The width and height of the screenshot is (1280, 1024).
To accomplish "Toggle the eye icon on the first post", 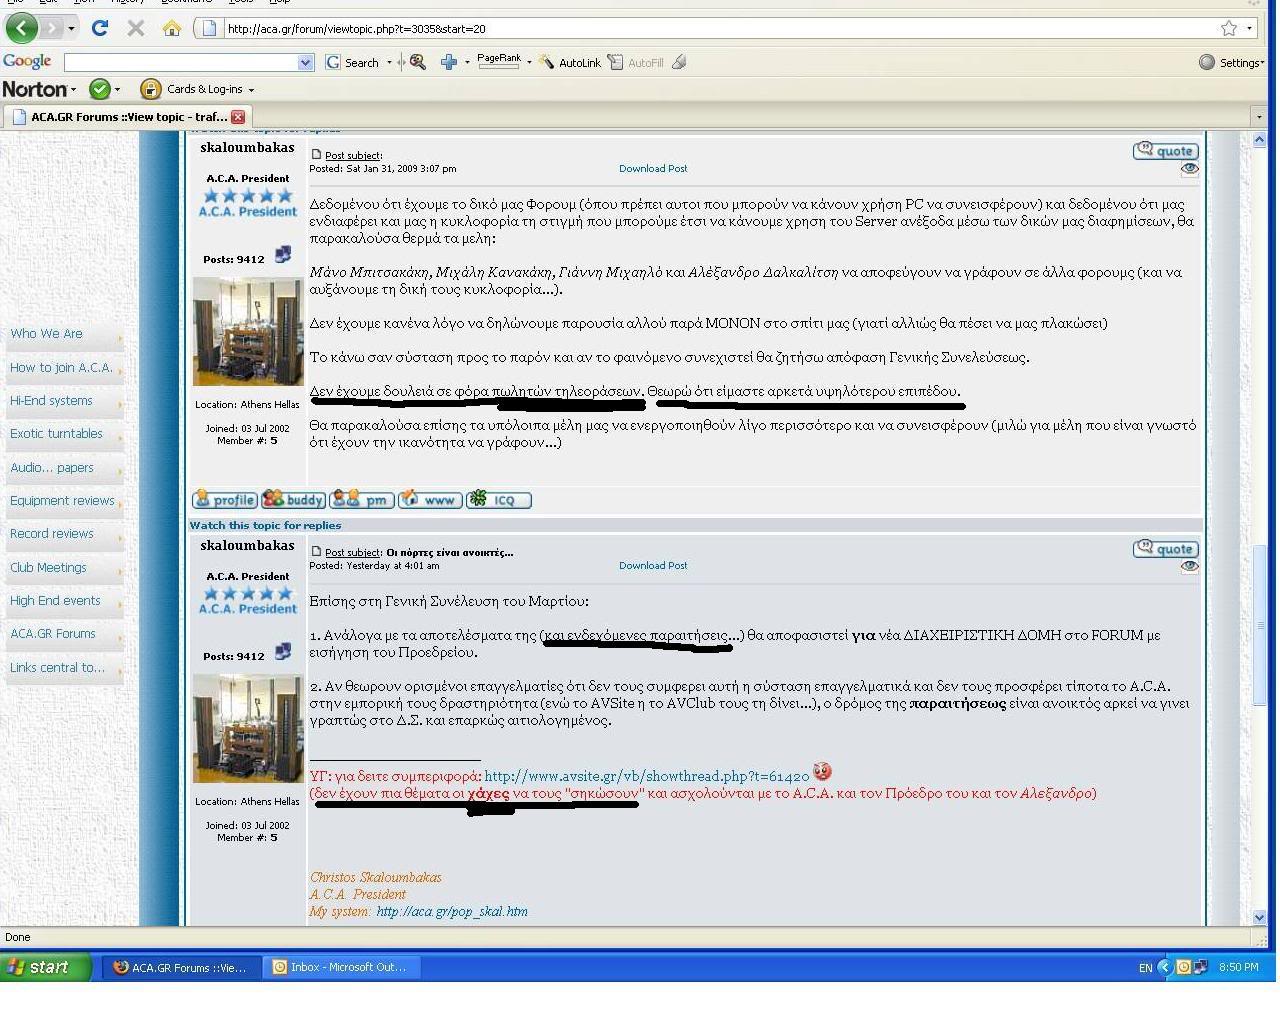I will 1189,169.
